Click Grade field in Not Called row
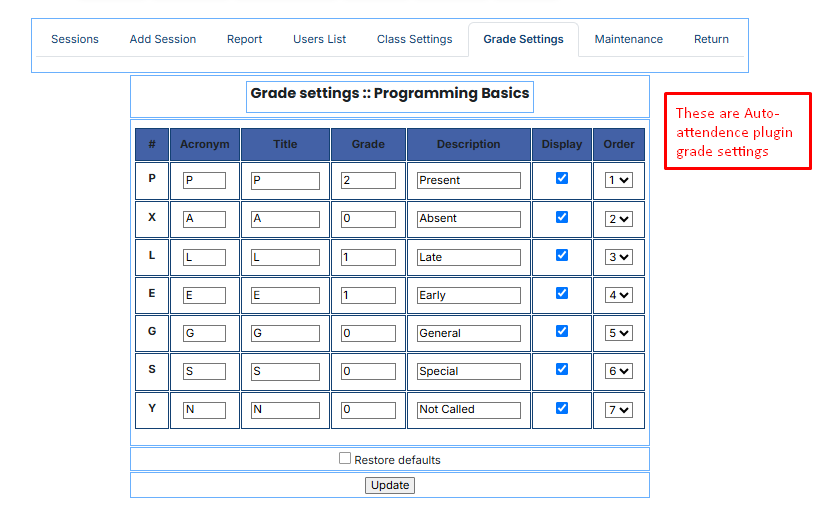This screenshot has height=520, width=819. (x=368, y=410)
